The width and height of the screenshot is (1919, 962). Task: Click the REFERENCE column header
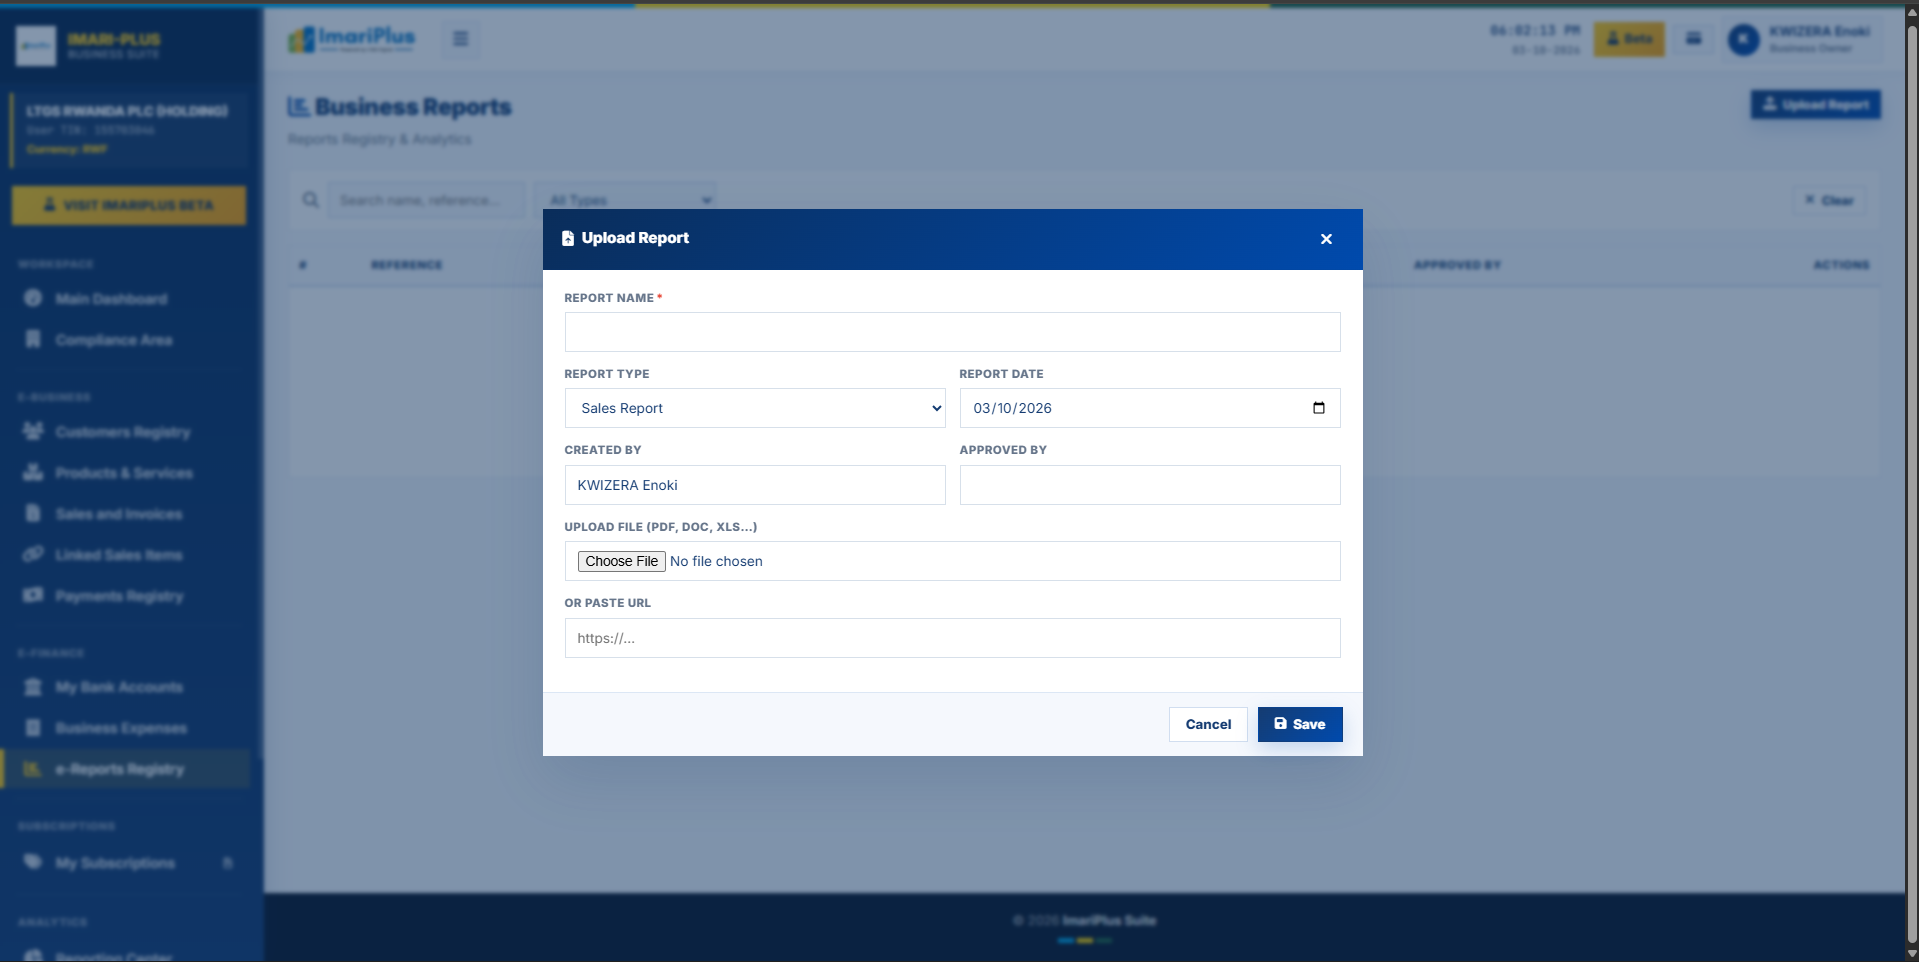coord(406,265)
